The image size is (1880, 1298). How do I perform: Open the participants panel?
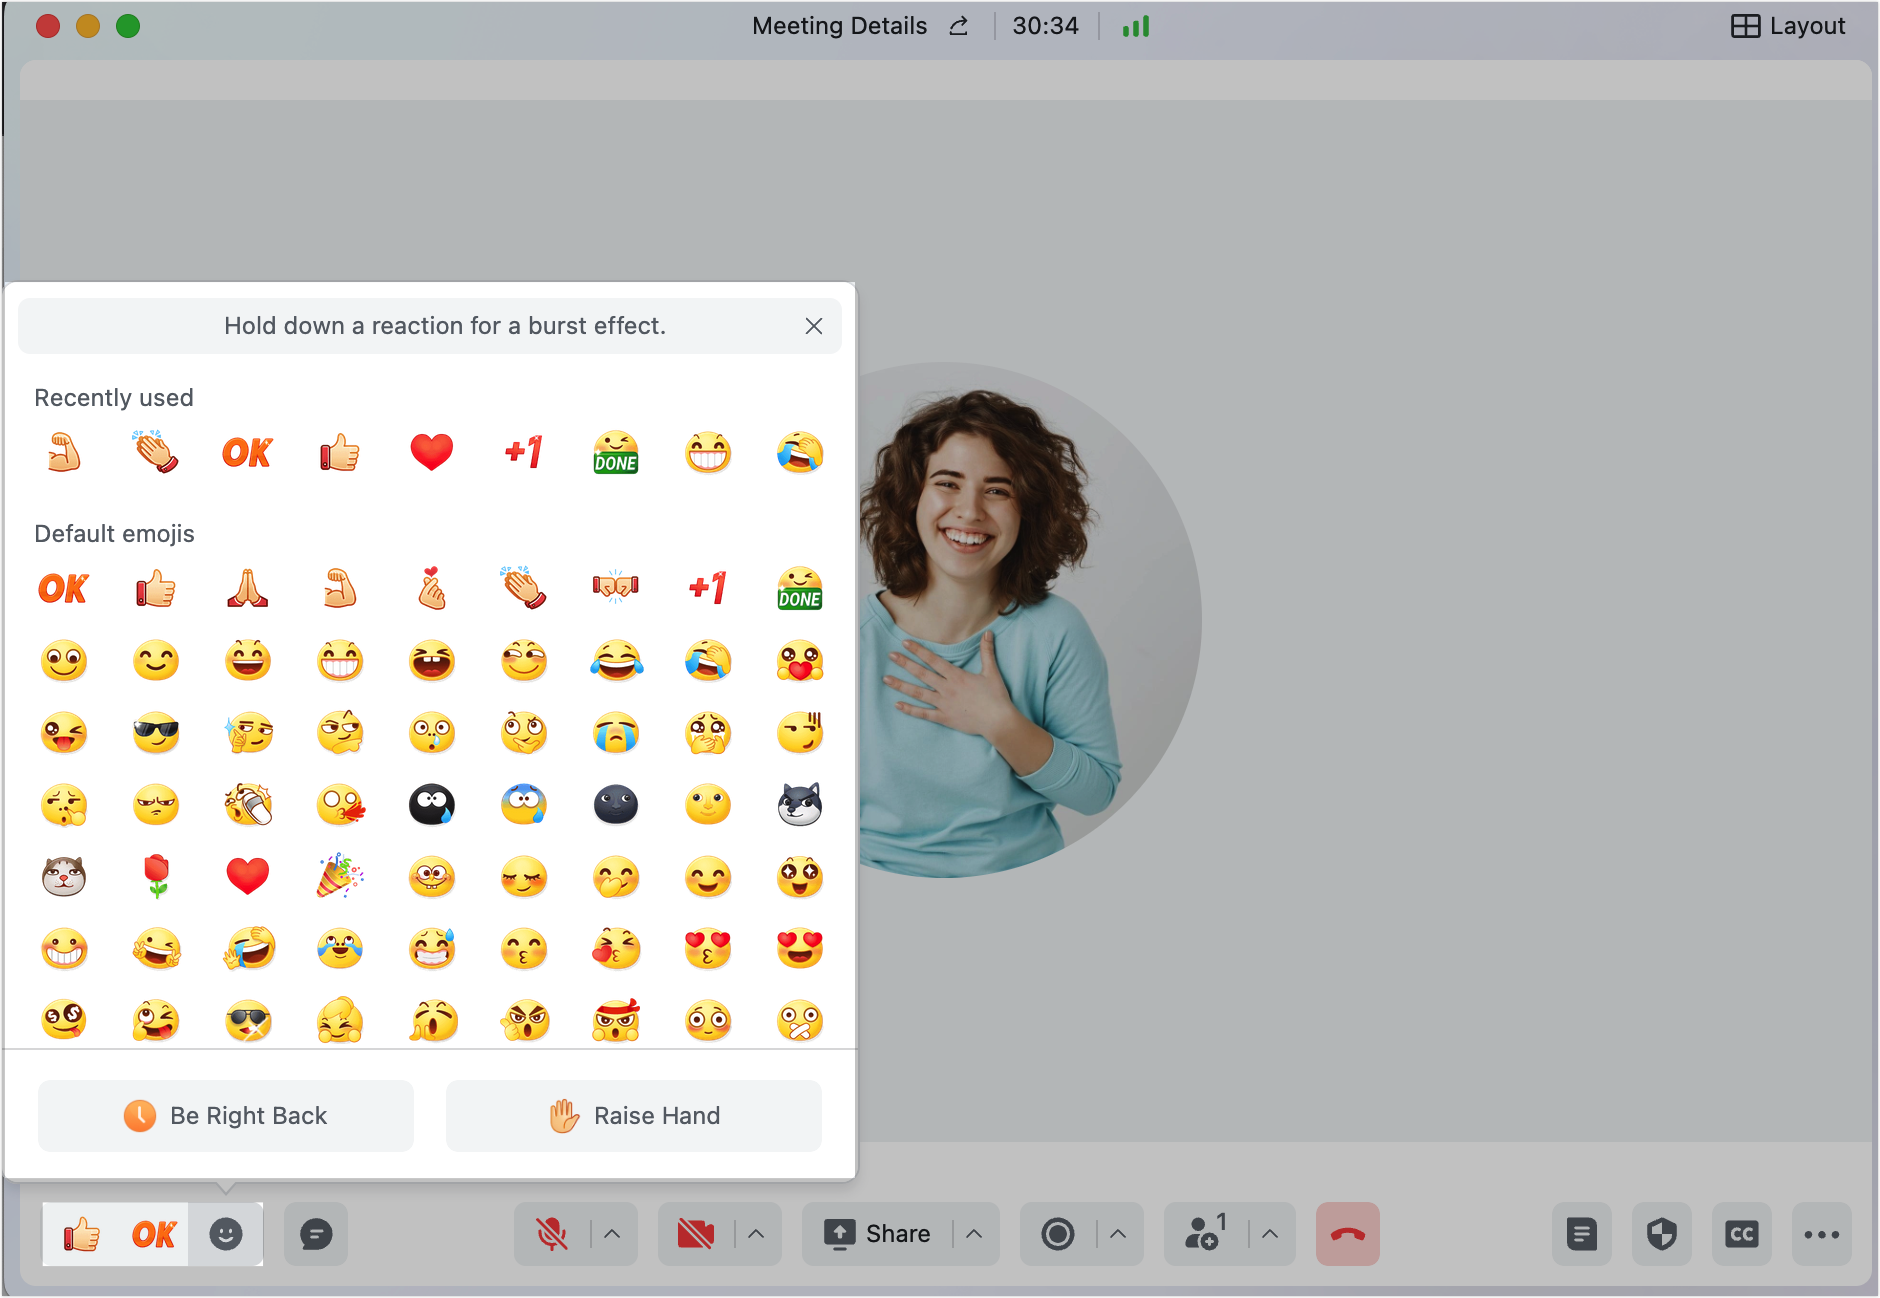1205,1234
